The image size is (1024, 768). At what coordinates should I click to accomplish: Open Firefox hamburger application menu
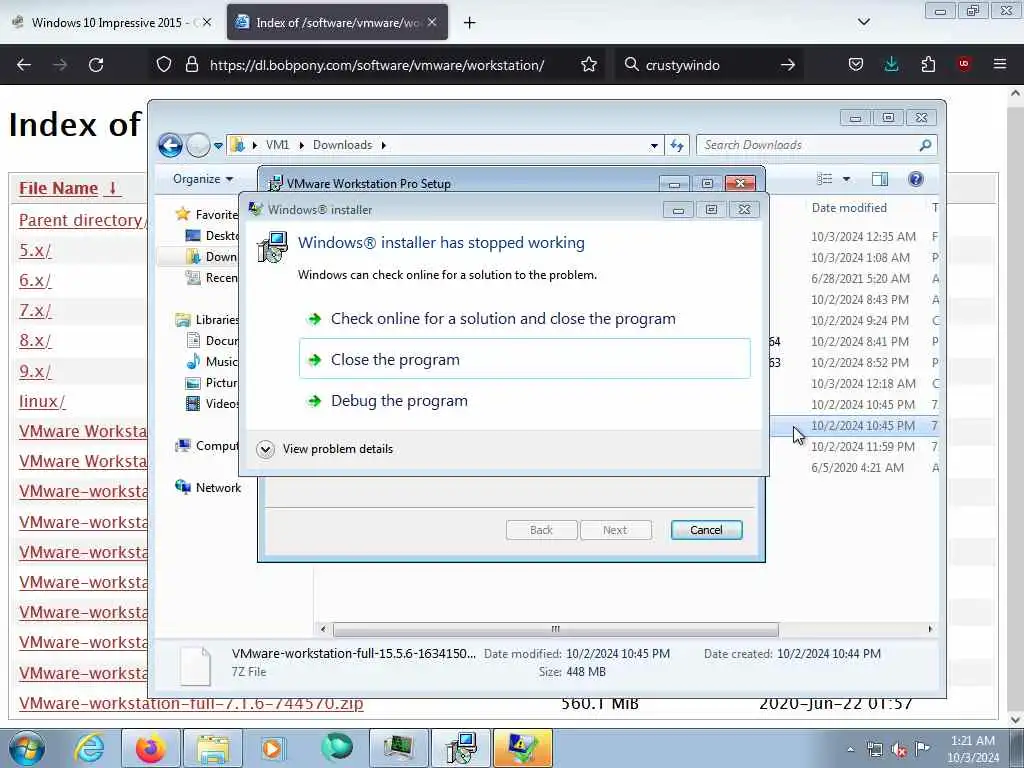[x=1000, y=64]
